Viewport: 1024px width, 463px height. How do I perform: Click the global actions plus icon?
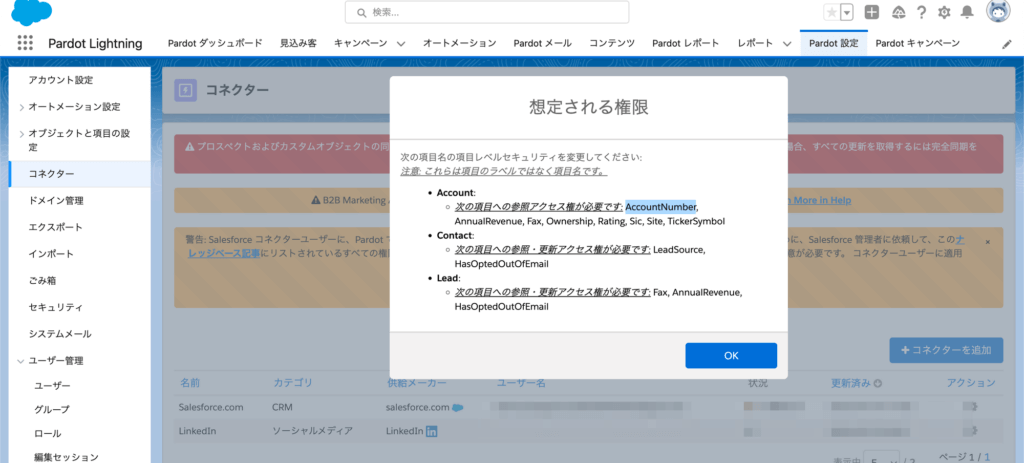(x=872, y=12)
